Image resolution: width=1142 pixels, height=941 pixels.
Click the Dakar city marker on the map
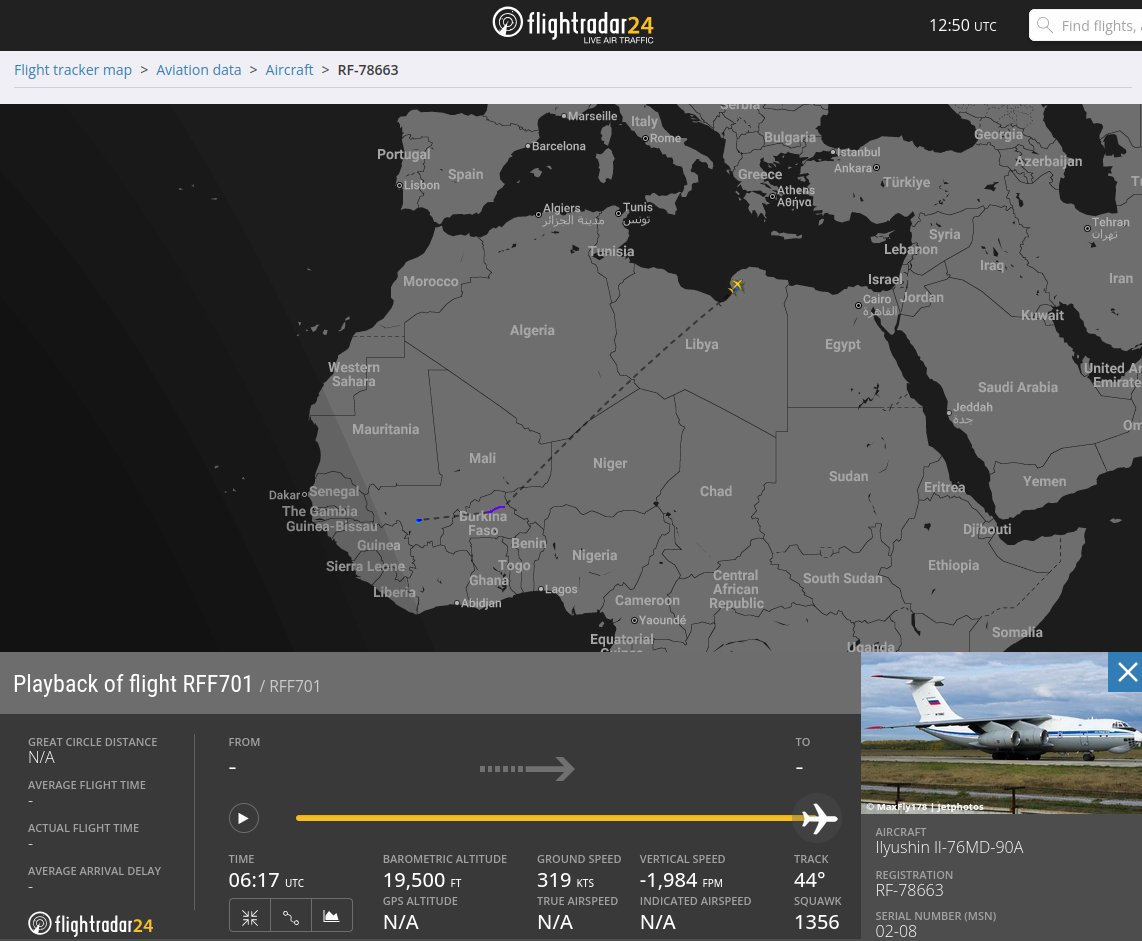(304, 495)
